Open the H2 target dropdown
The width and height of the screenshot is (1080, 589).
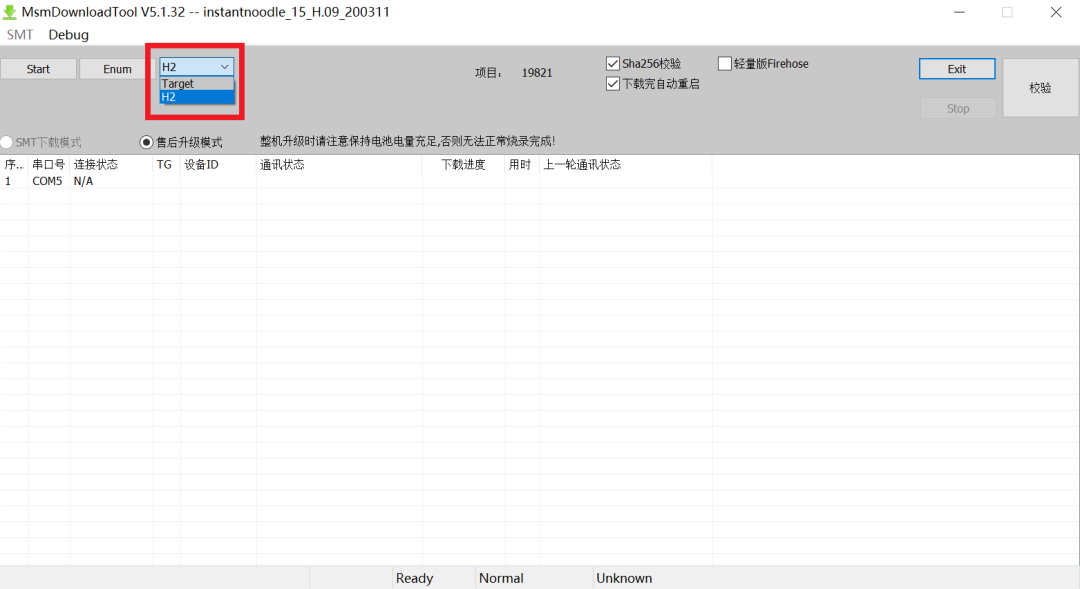point(196,67)
